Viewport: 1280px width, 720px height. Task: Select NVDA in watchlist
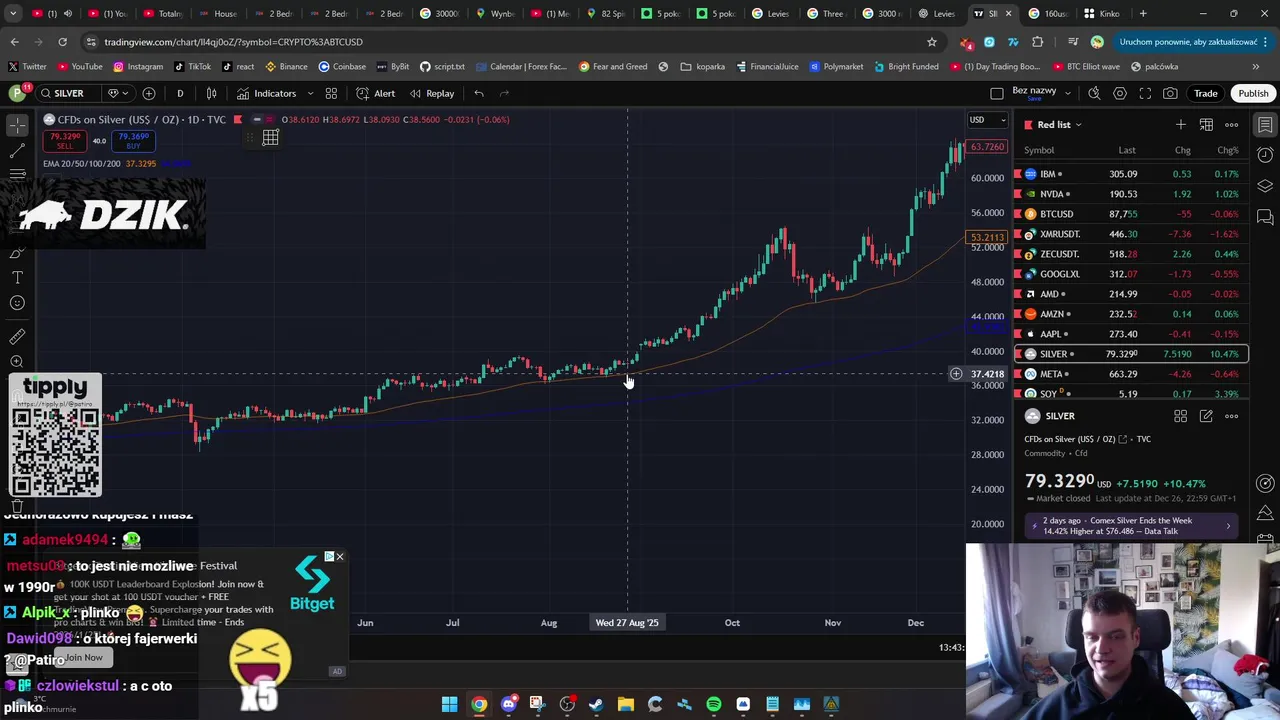pyautogui.click(x=1131, y=194)
